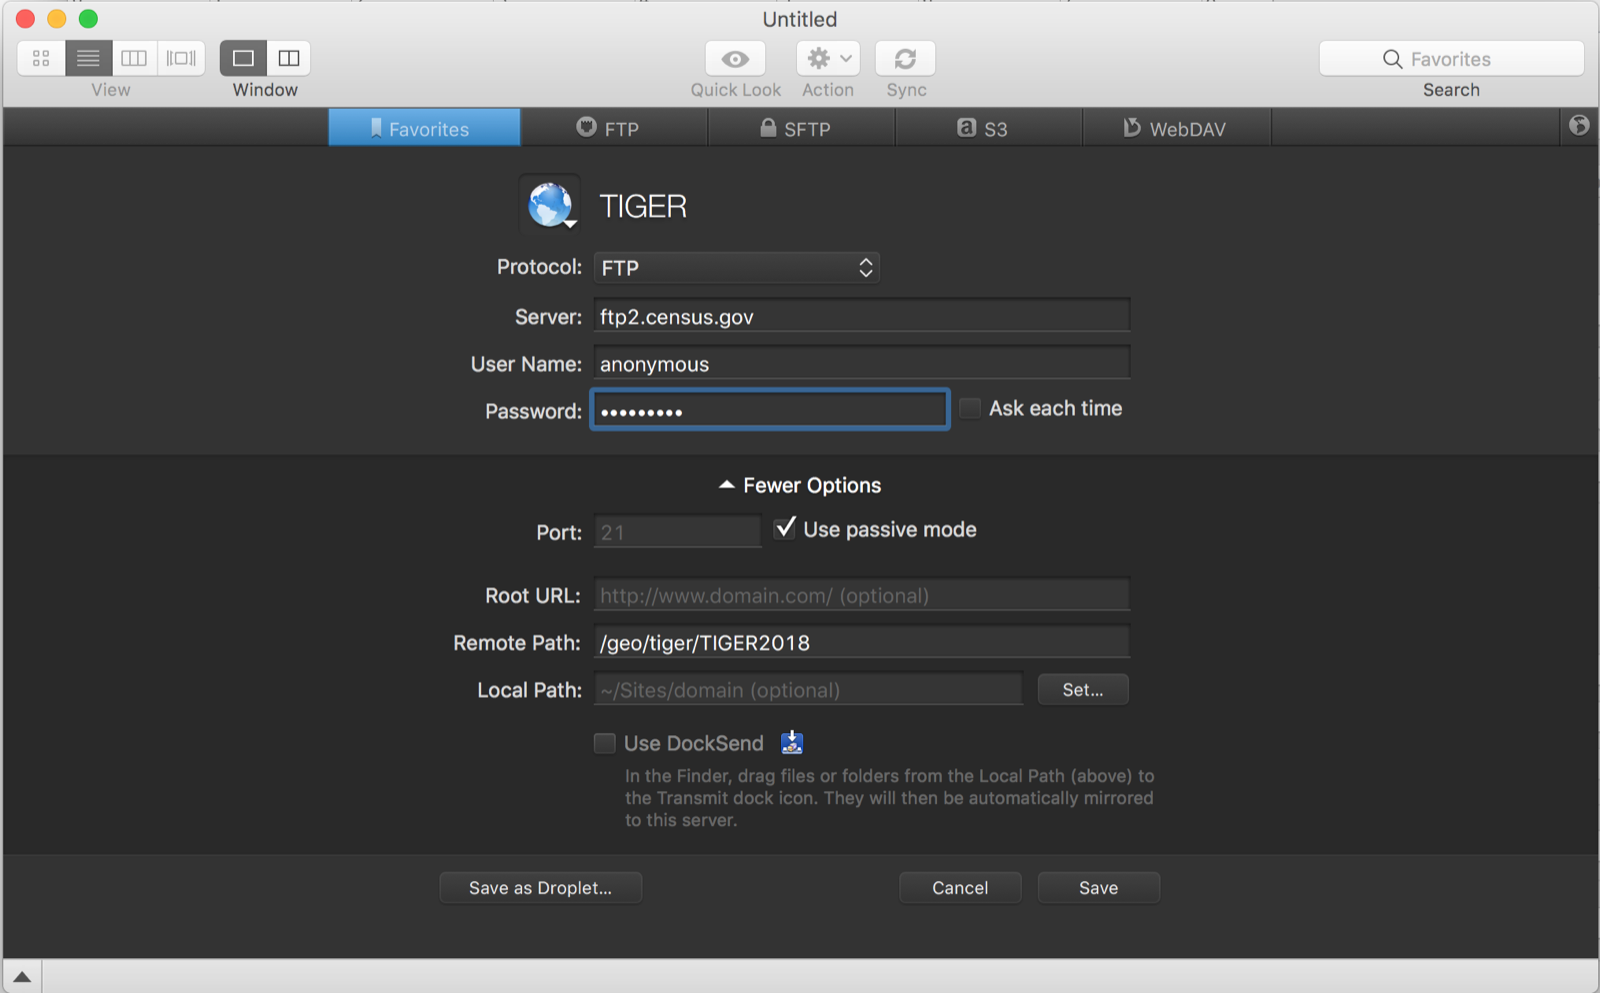Open the FTP tab
This screenshot has height=993, width=1600.
(x=614, y=128)
